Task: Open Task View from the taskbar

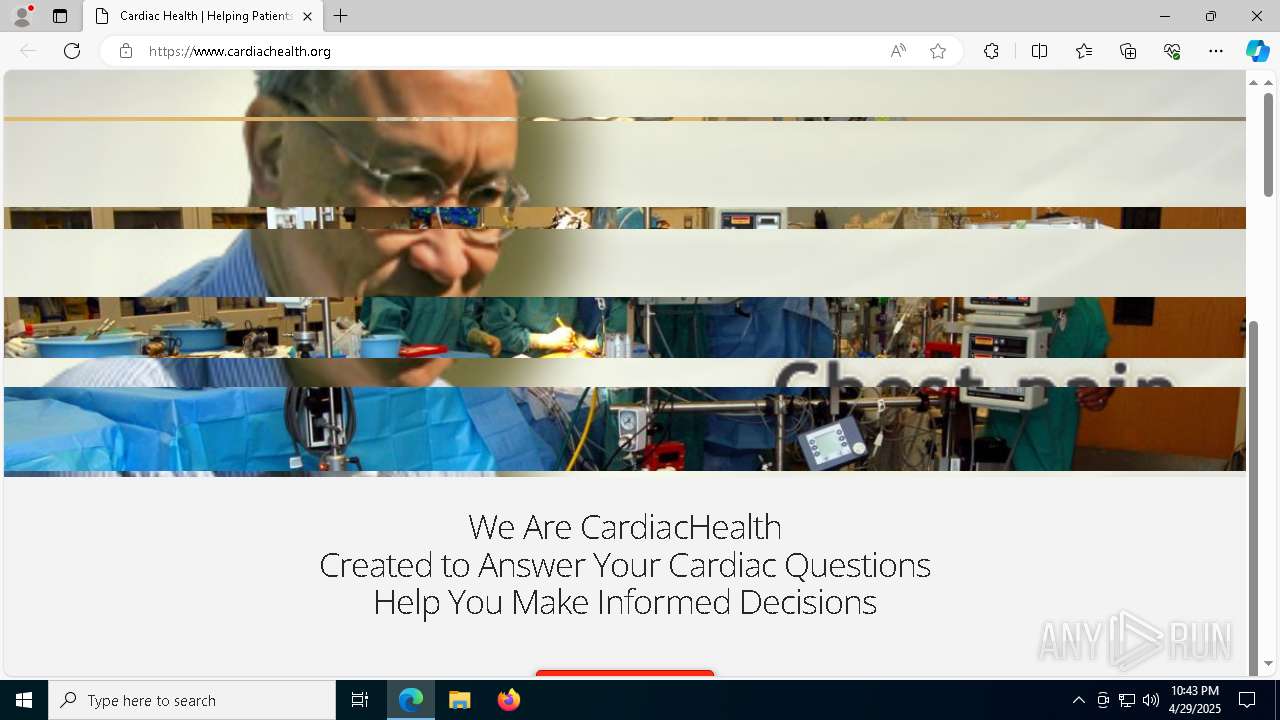Action: tap(360, 700)
